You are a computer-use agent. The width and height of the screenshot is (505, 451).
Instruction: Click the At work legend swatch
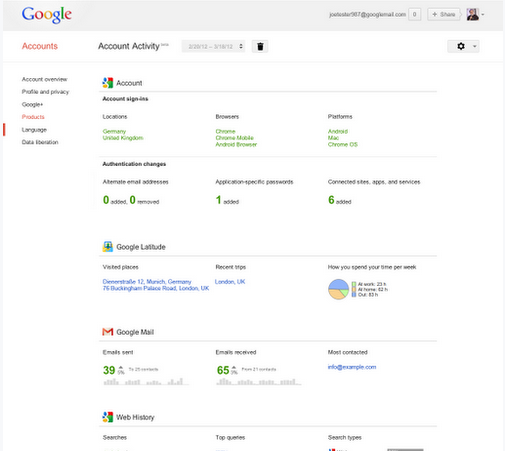pyautogui.click(x=354, y=284)
